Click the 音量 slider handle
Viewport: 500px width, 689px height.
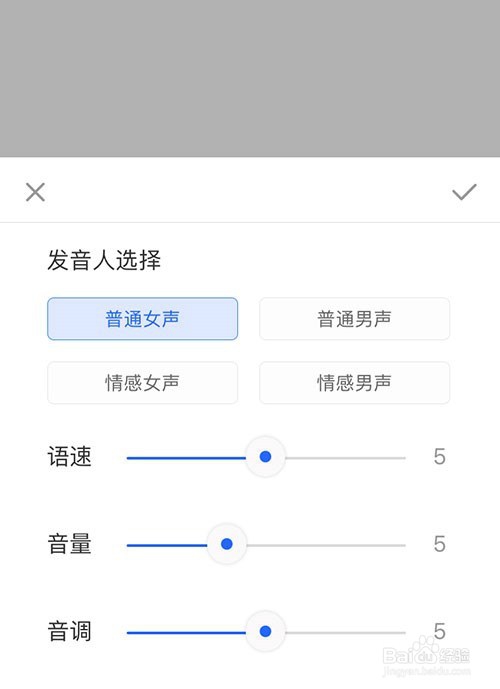click(x=227, y=544)
